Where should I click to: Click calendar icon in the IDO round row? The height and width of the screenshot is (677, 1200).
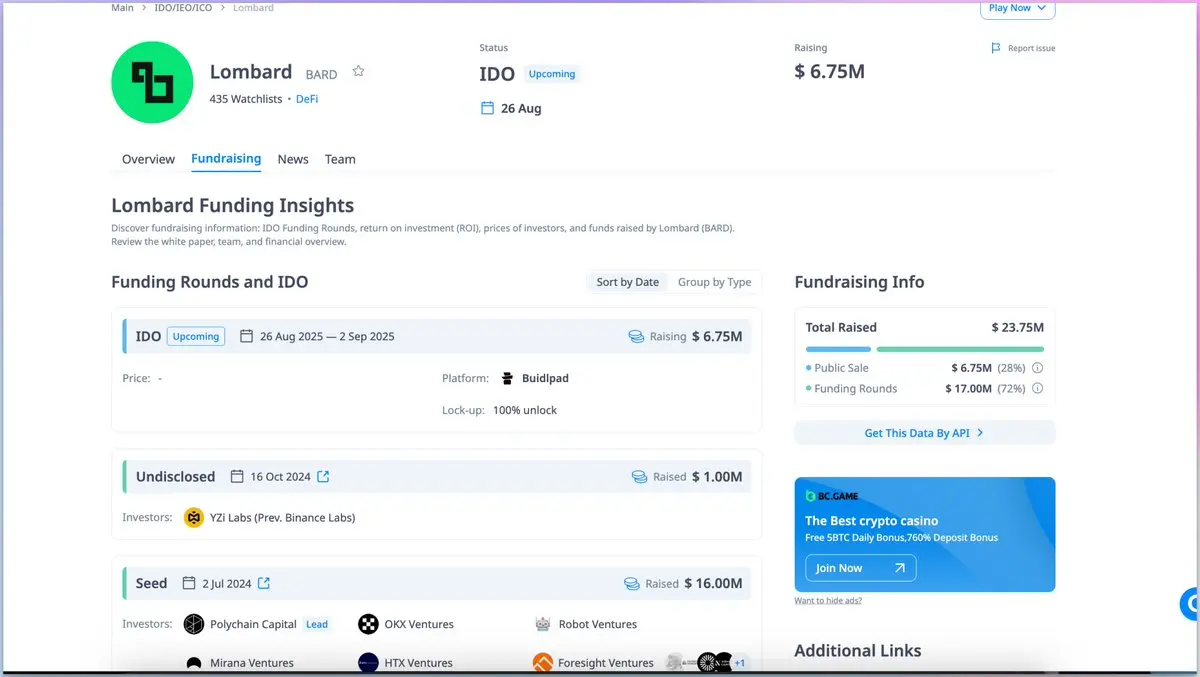click(247, 336)
